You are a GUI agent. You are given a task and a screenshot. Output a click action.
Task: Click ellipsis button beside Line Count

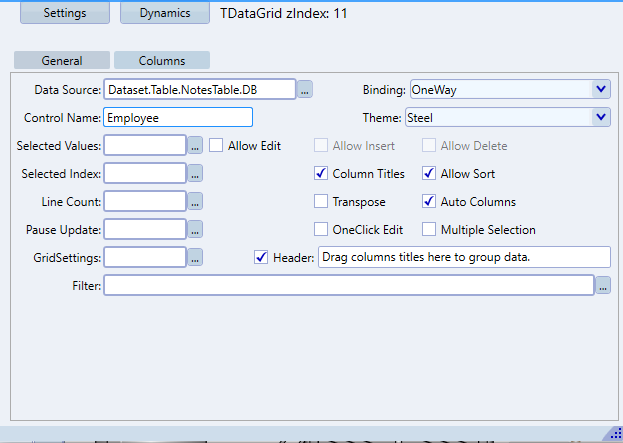[x=195, y=202]
